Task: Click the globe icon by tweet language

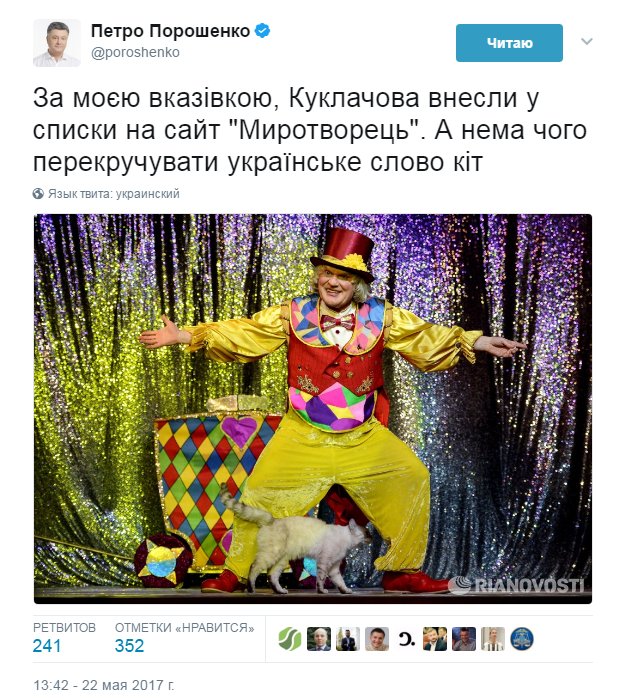Action: tap(38, 194)
